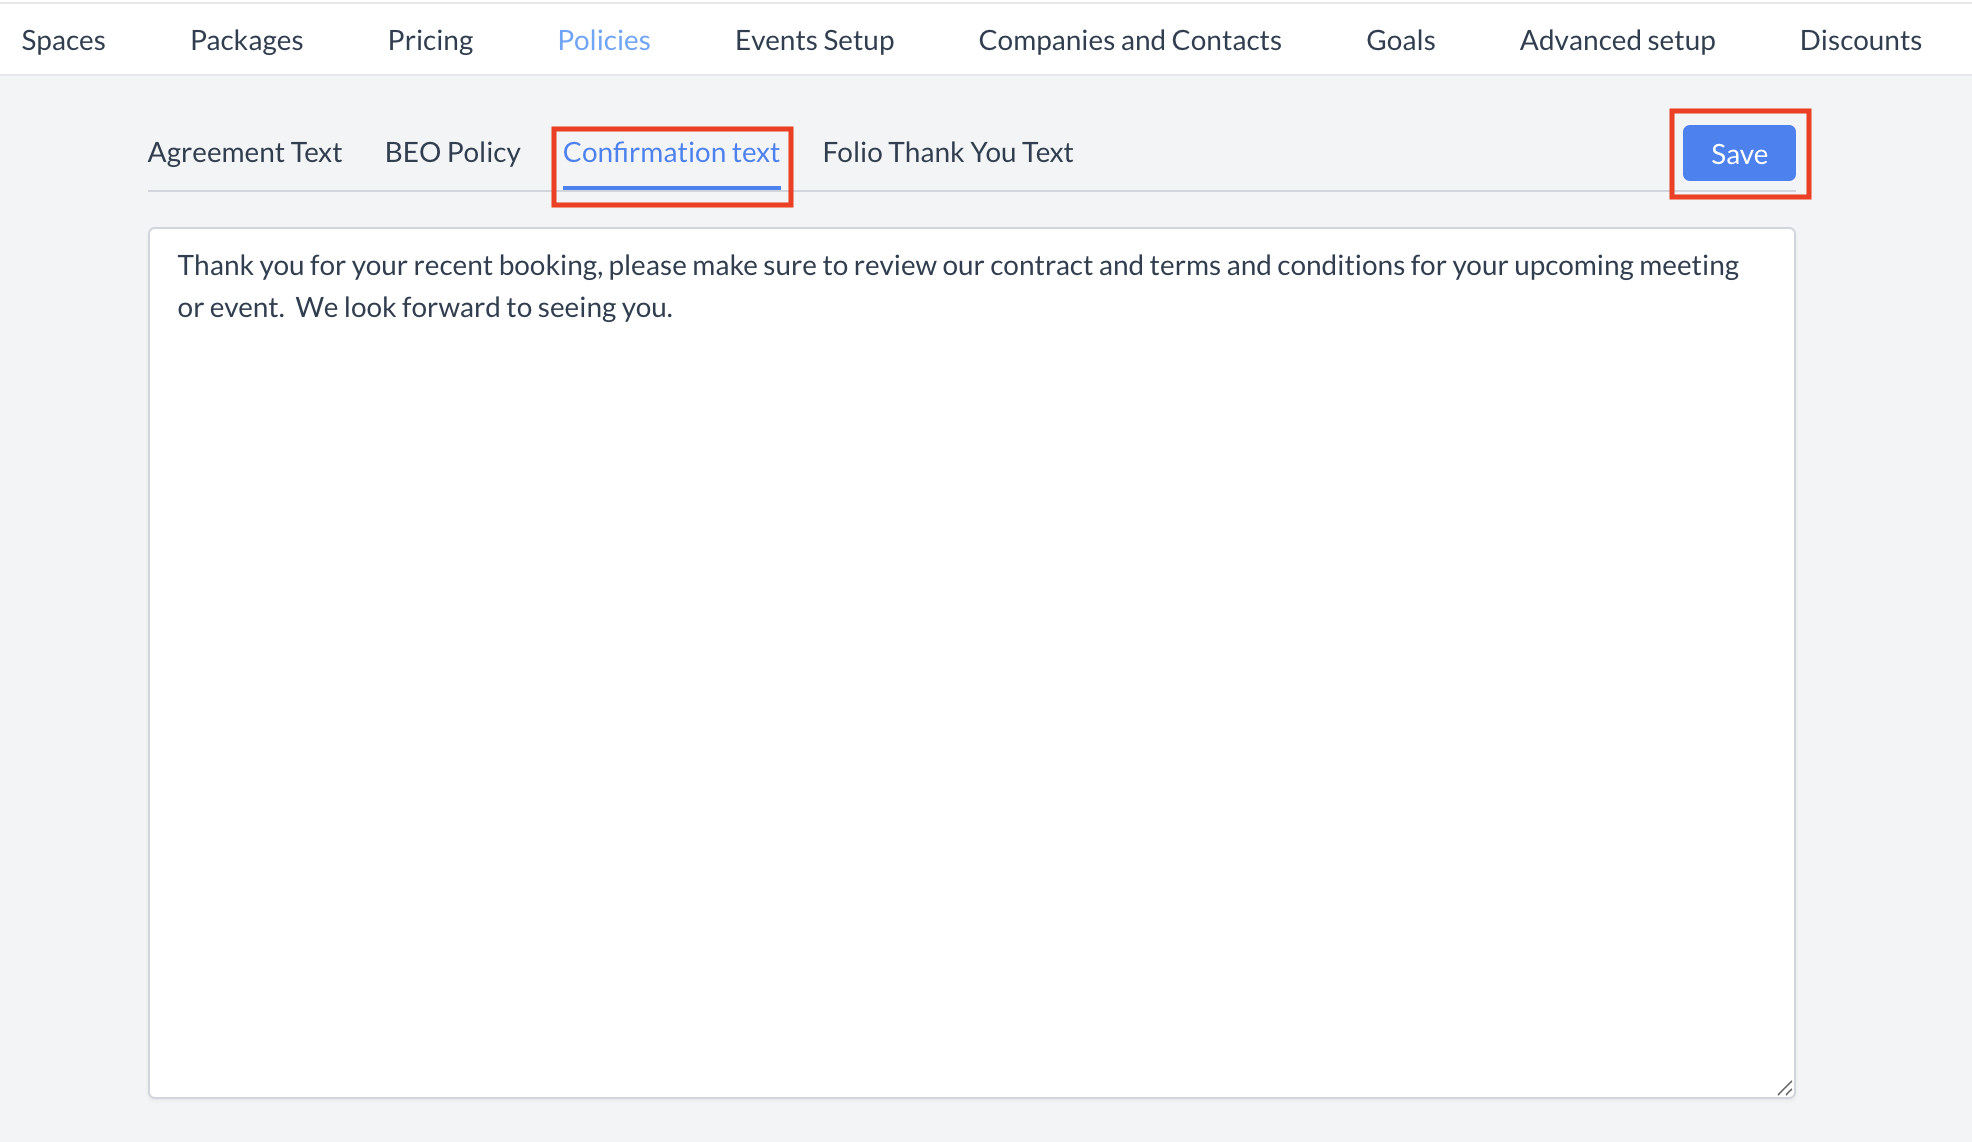Click the blue Save button

[x=1738, y=154]
